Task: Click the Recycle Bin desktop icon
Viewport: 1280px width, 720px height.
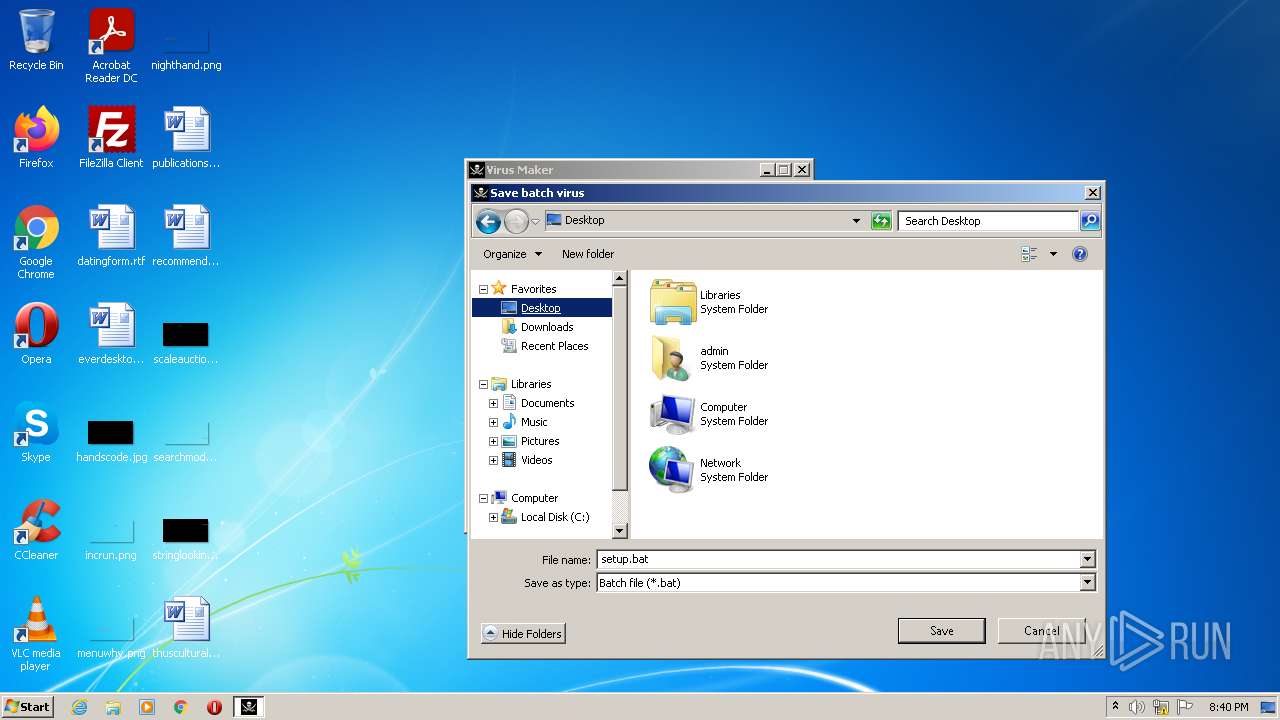Action: click(36, 40)
